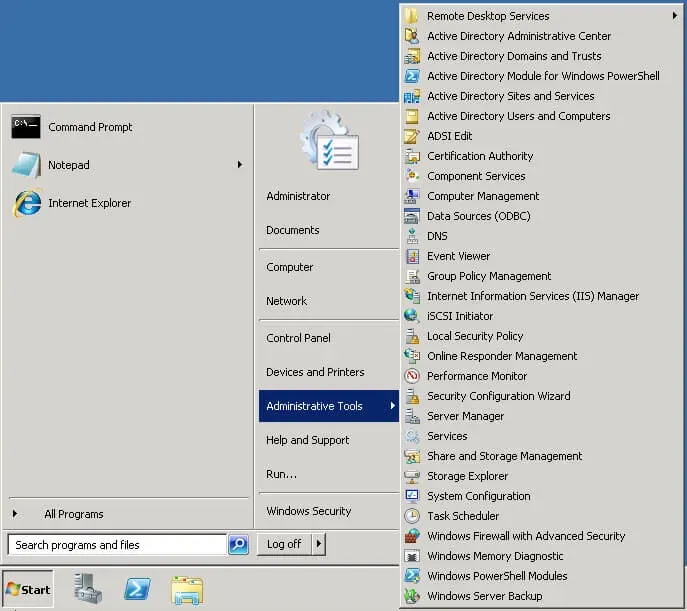Open Server Manager icon in Administrative Tools

point(412,416)
